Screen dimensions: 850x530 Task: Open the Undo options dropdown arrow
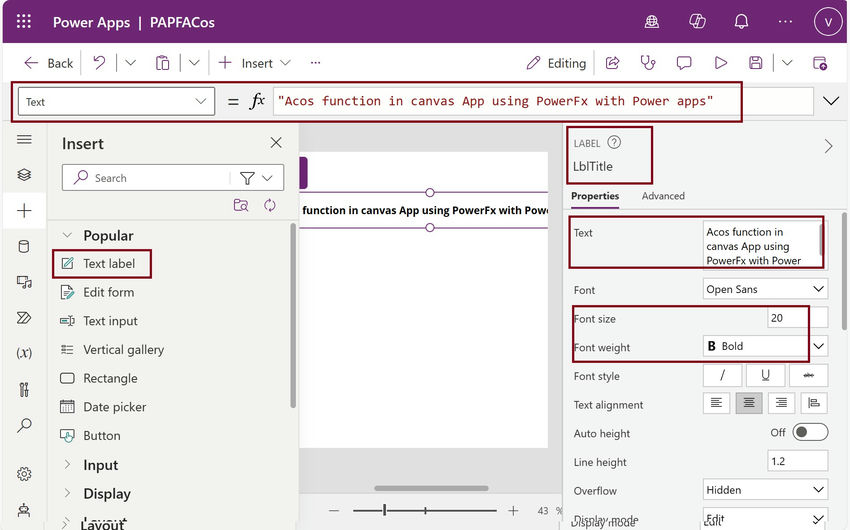point(130,63)
